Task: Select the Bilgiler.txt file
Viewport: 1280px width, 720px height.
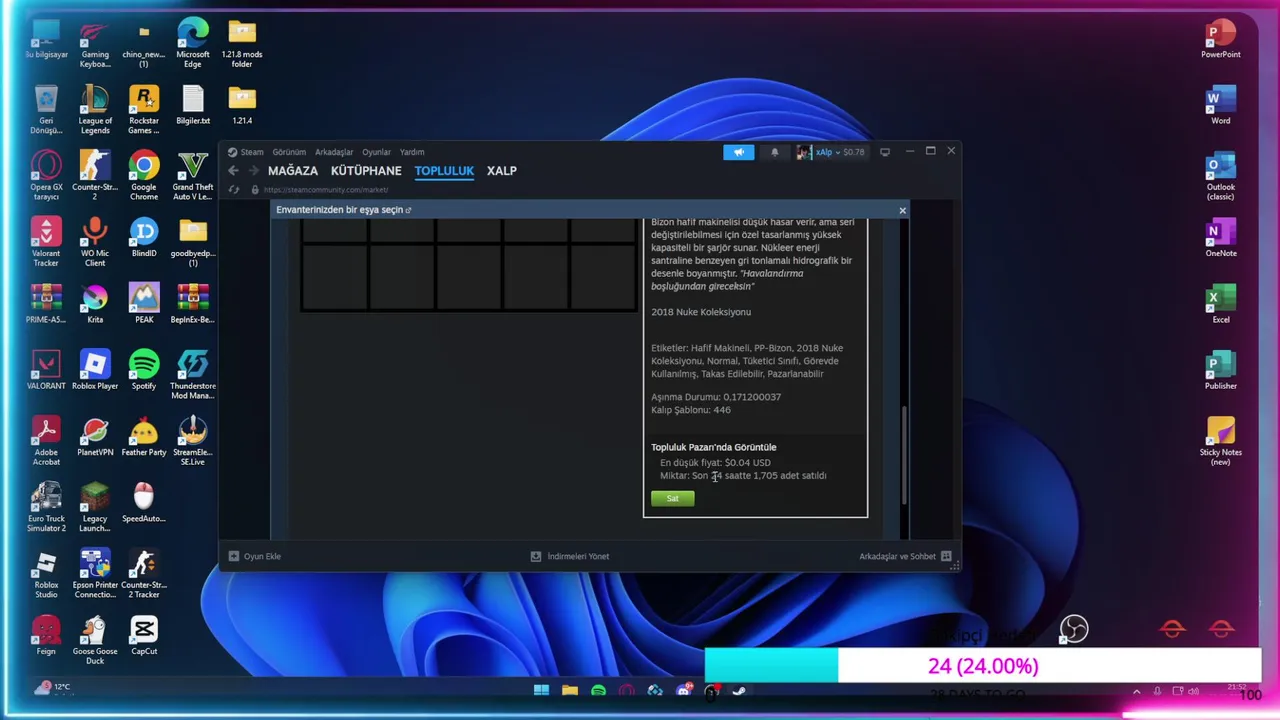Action: (x=193, y=104)
